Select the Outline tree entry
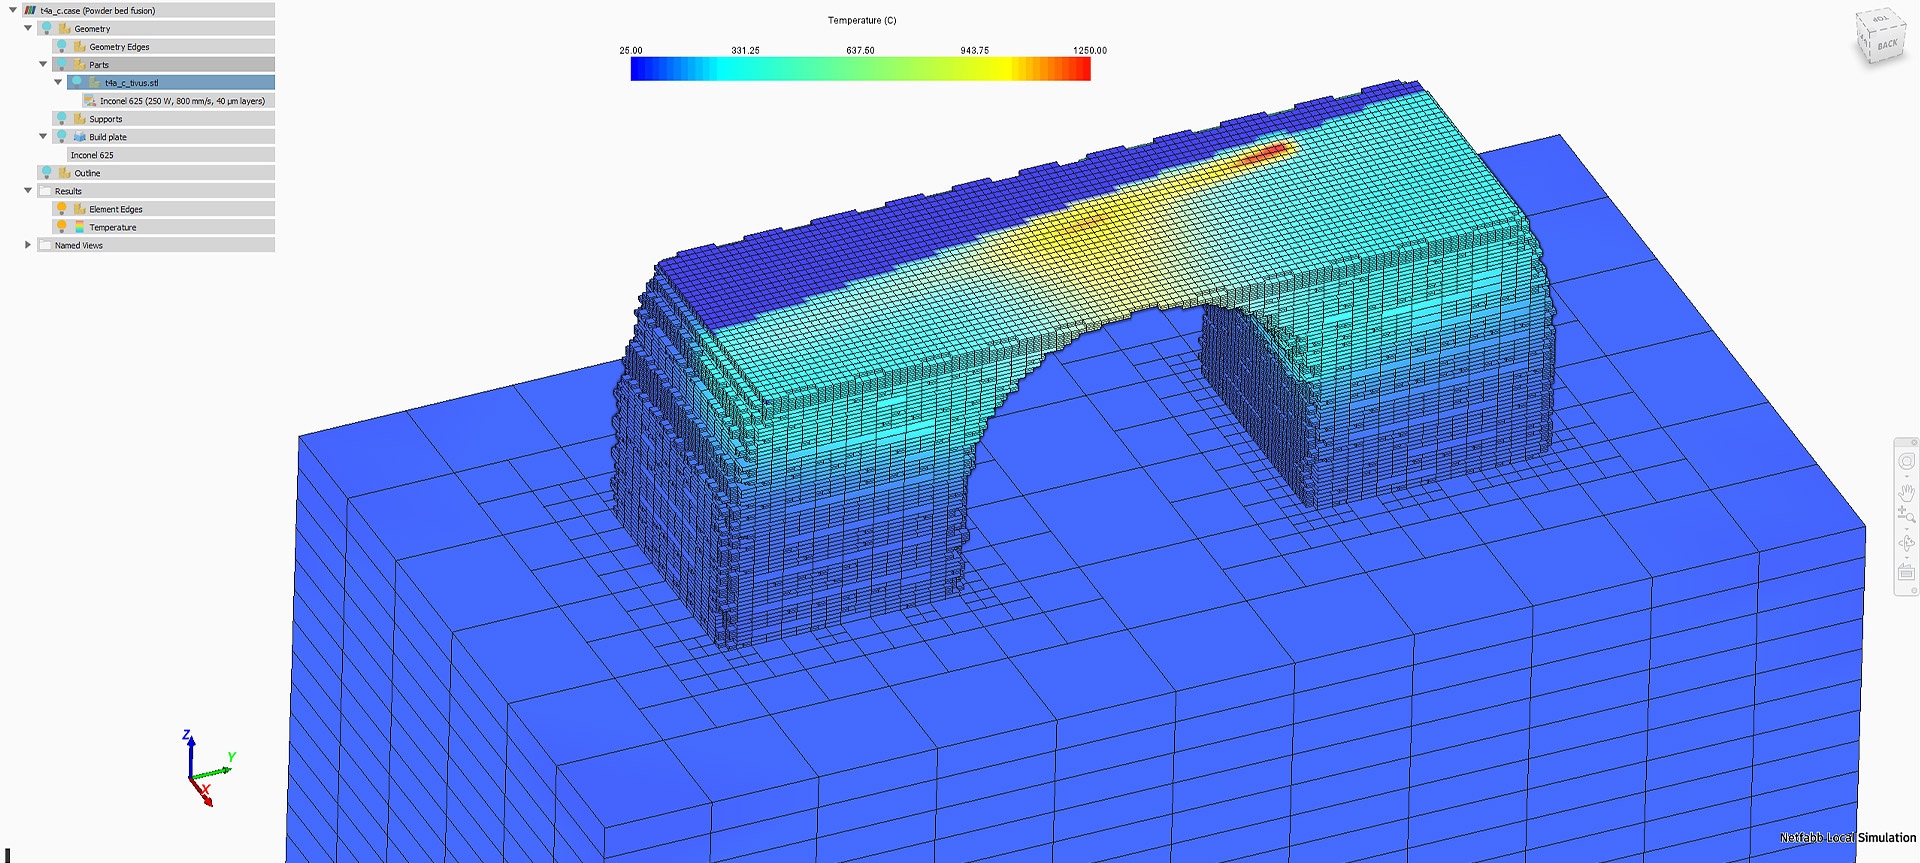 (88, 173)
